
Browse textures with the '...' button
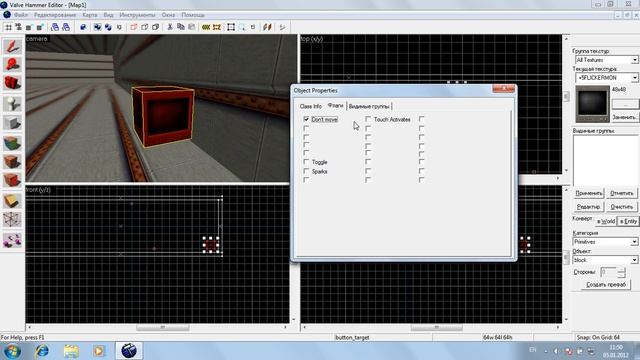pos(625,104)
